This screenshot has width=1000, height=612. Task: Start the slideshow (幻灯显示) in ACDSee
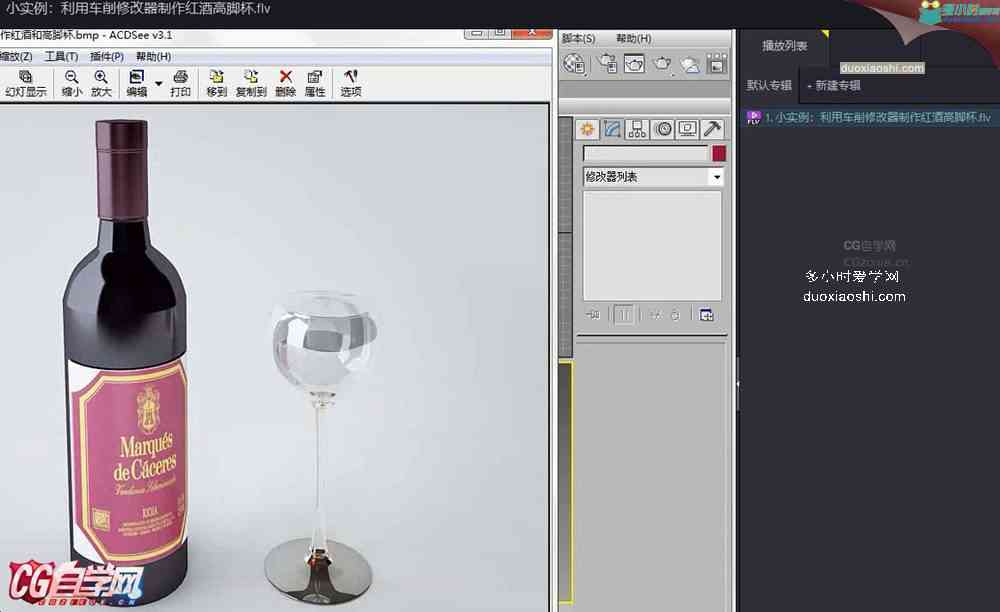tap(26, 84)
